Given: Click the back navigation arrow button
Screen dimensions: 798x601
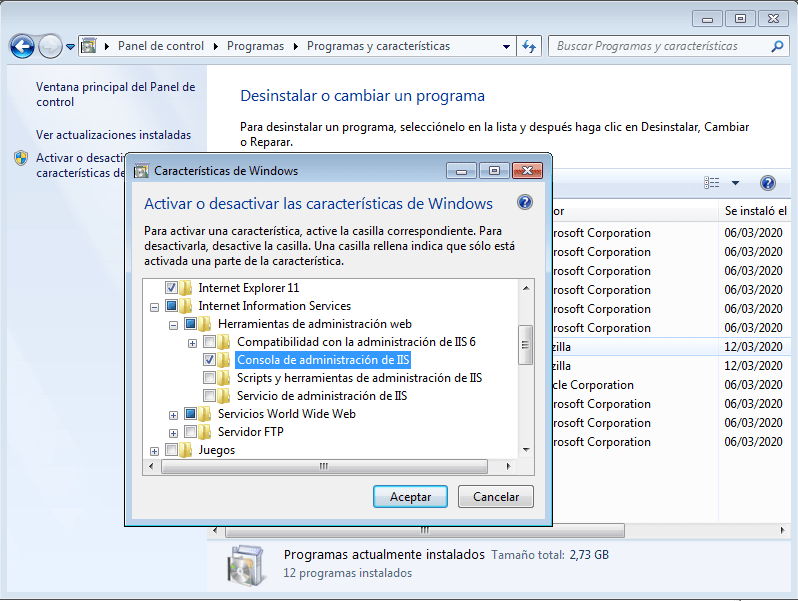Looking at the screenshot, I should point(22,46).
